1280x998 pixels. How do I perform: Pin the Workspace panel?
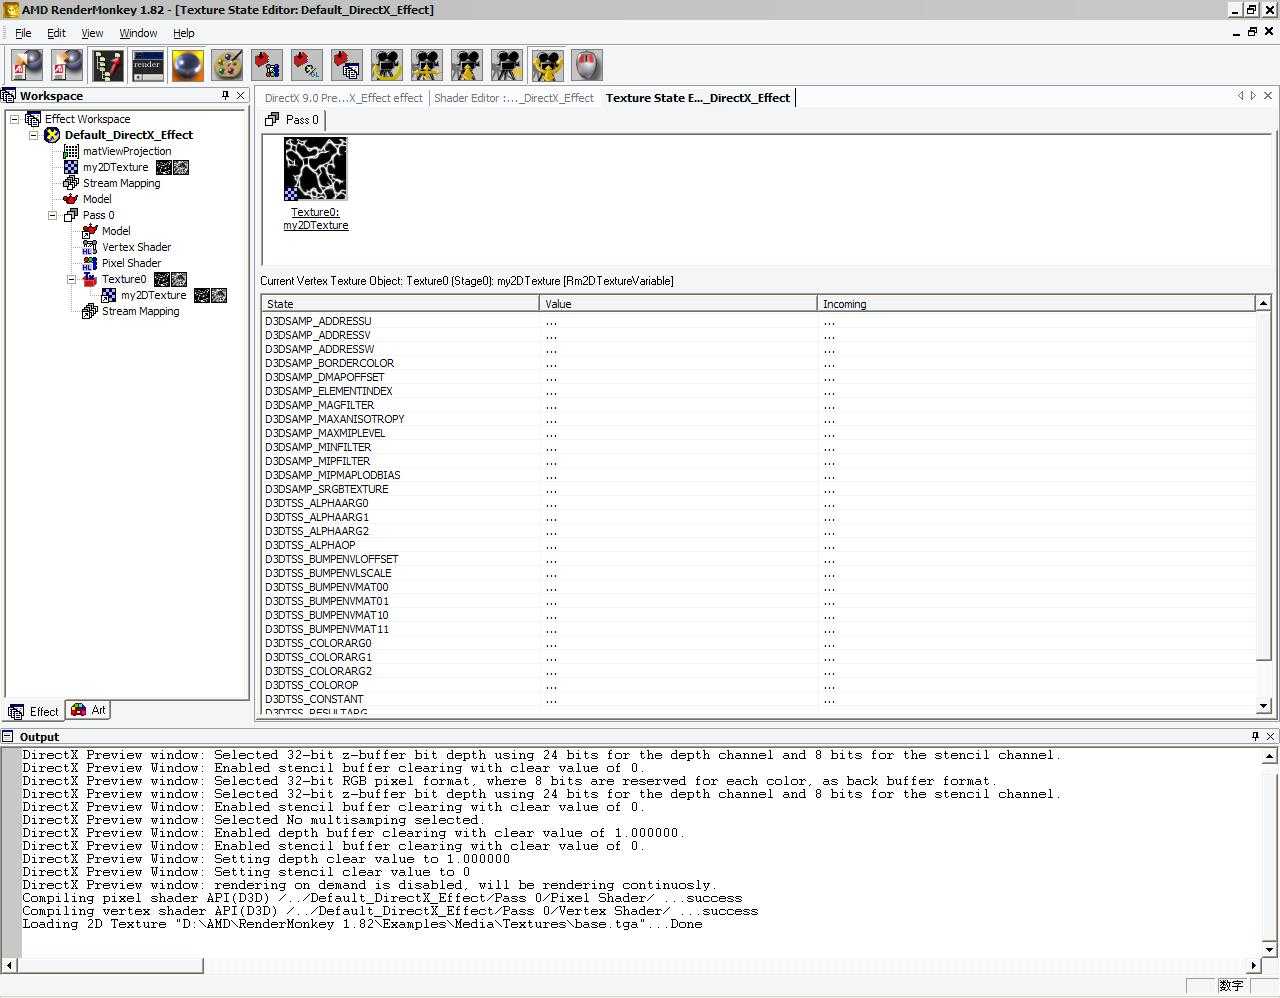[x=225, y=95]
